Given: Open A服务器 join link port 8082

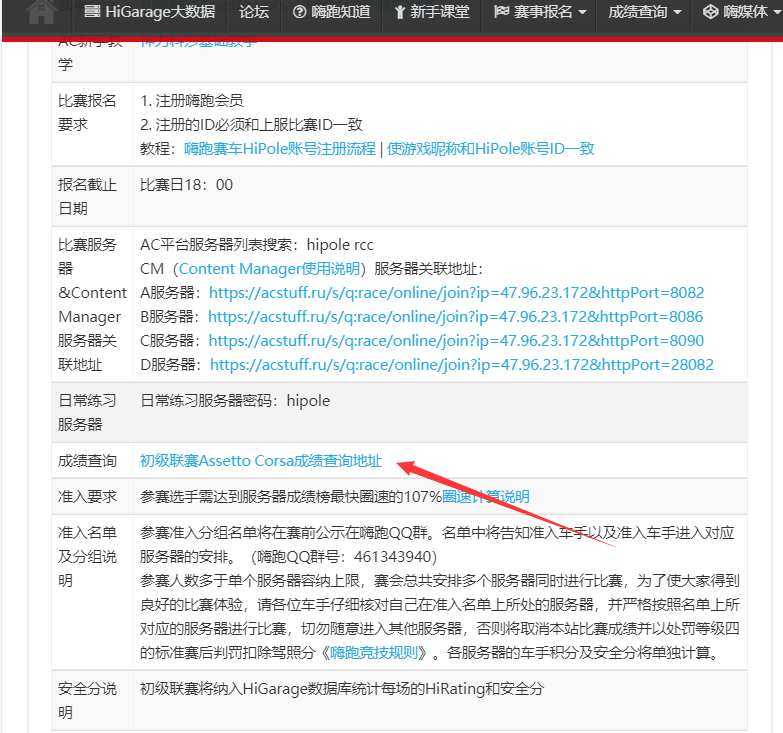Looking at the screenshot, I should (x=456, y=293).
